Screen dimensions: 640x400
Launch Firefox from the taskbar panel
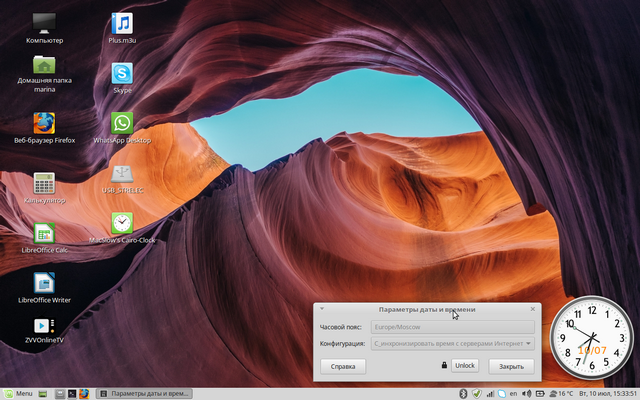pos(85,394)
